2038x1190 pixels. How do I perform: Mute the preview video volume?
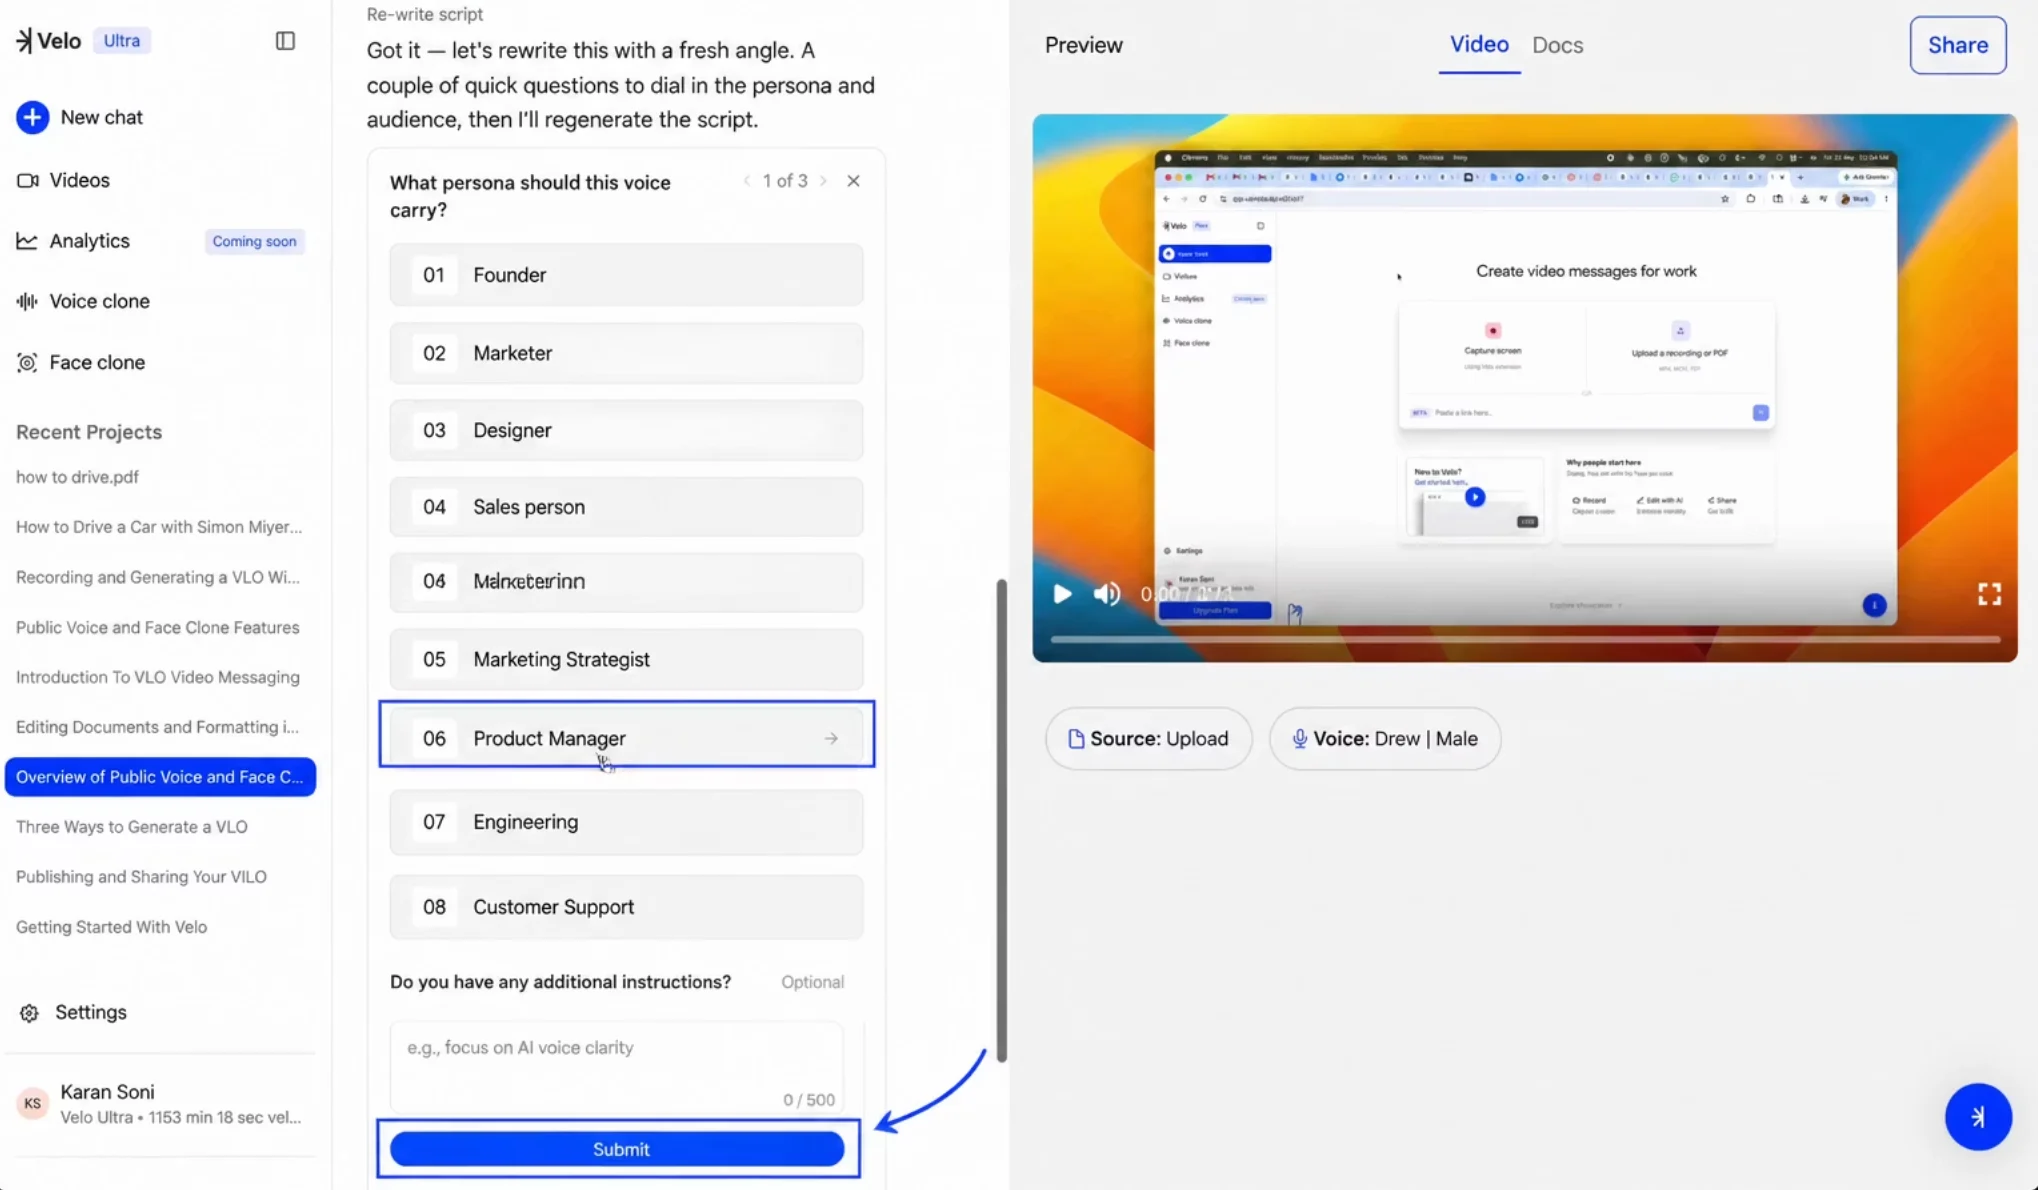(x=1106, y=594)
